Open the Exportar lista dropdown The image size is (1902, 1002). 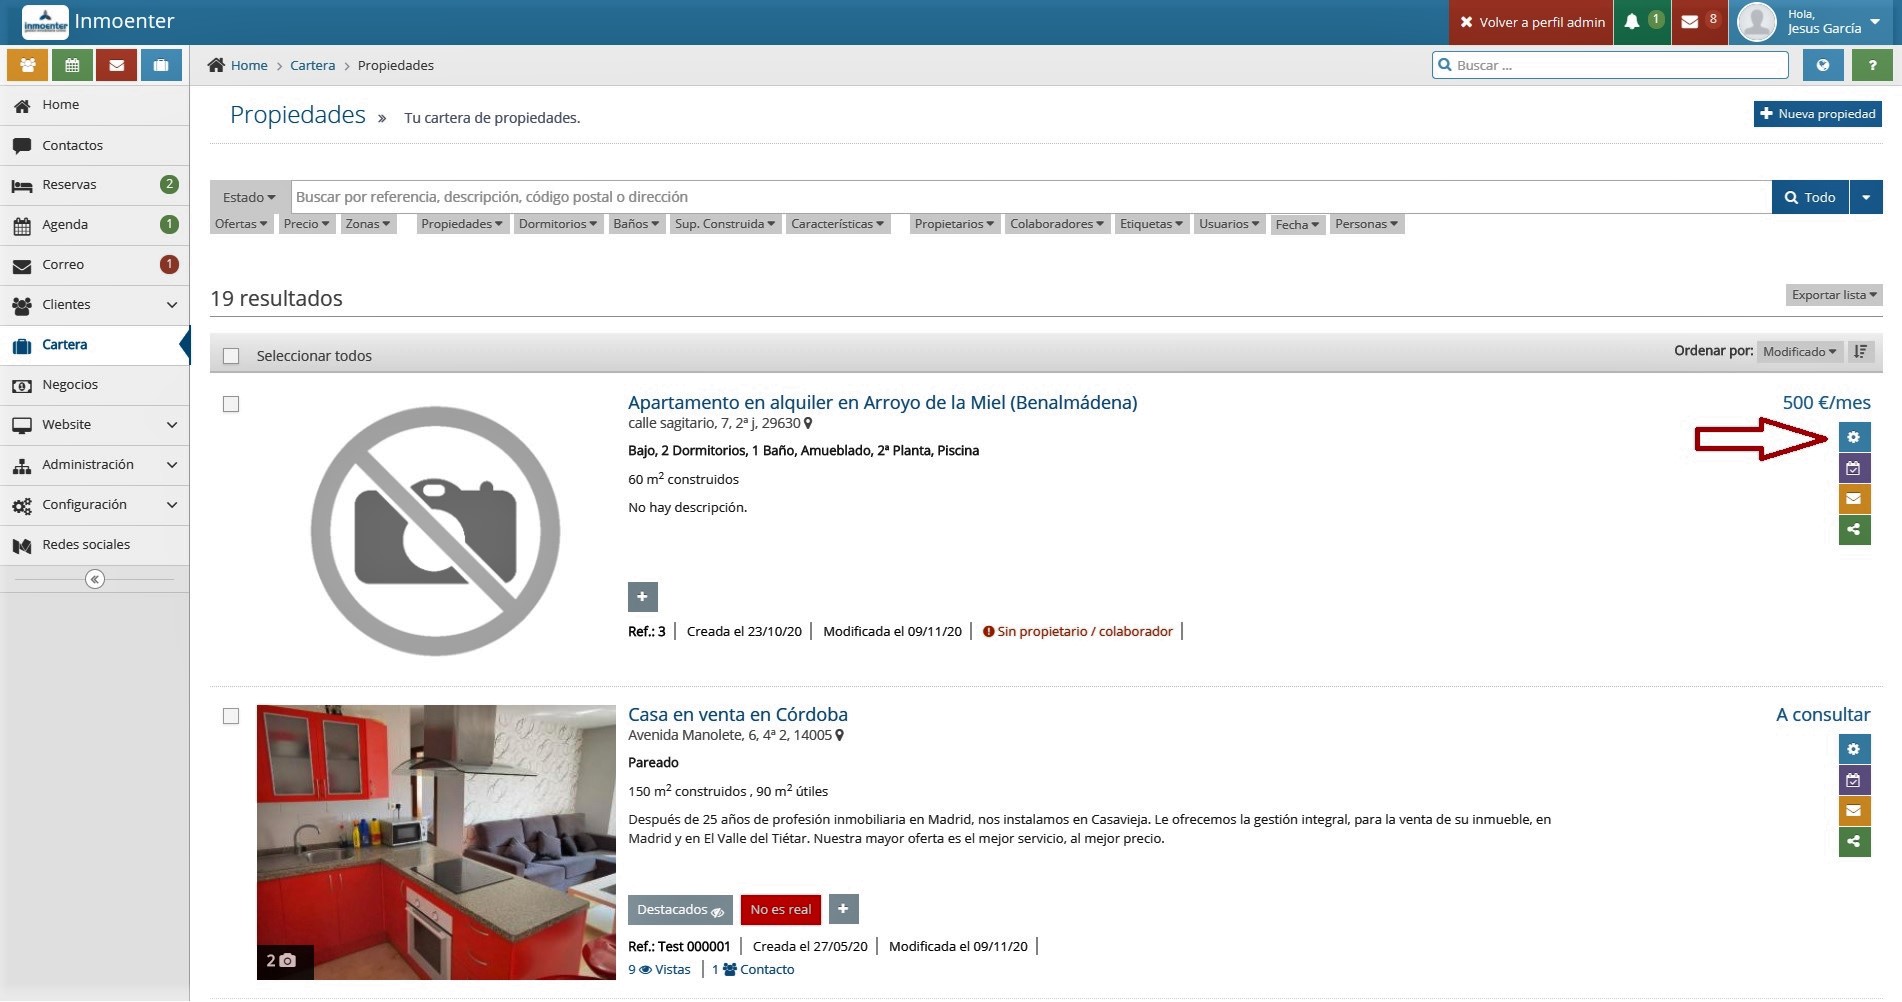1834,295
